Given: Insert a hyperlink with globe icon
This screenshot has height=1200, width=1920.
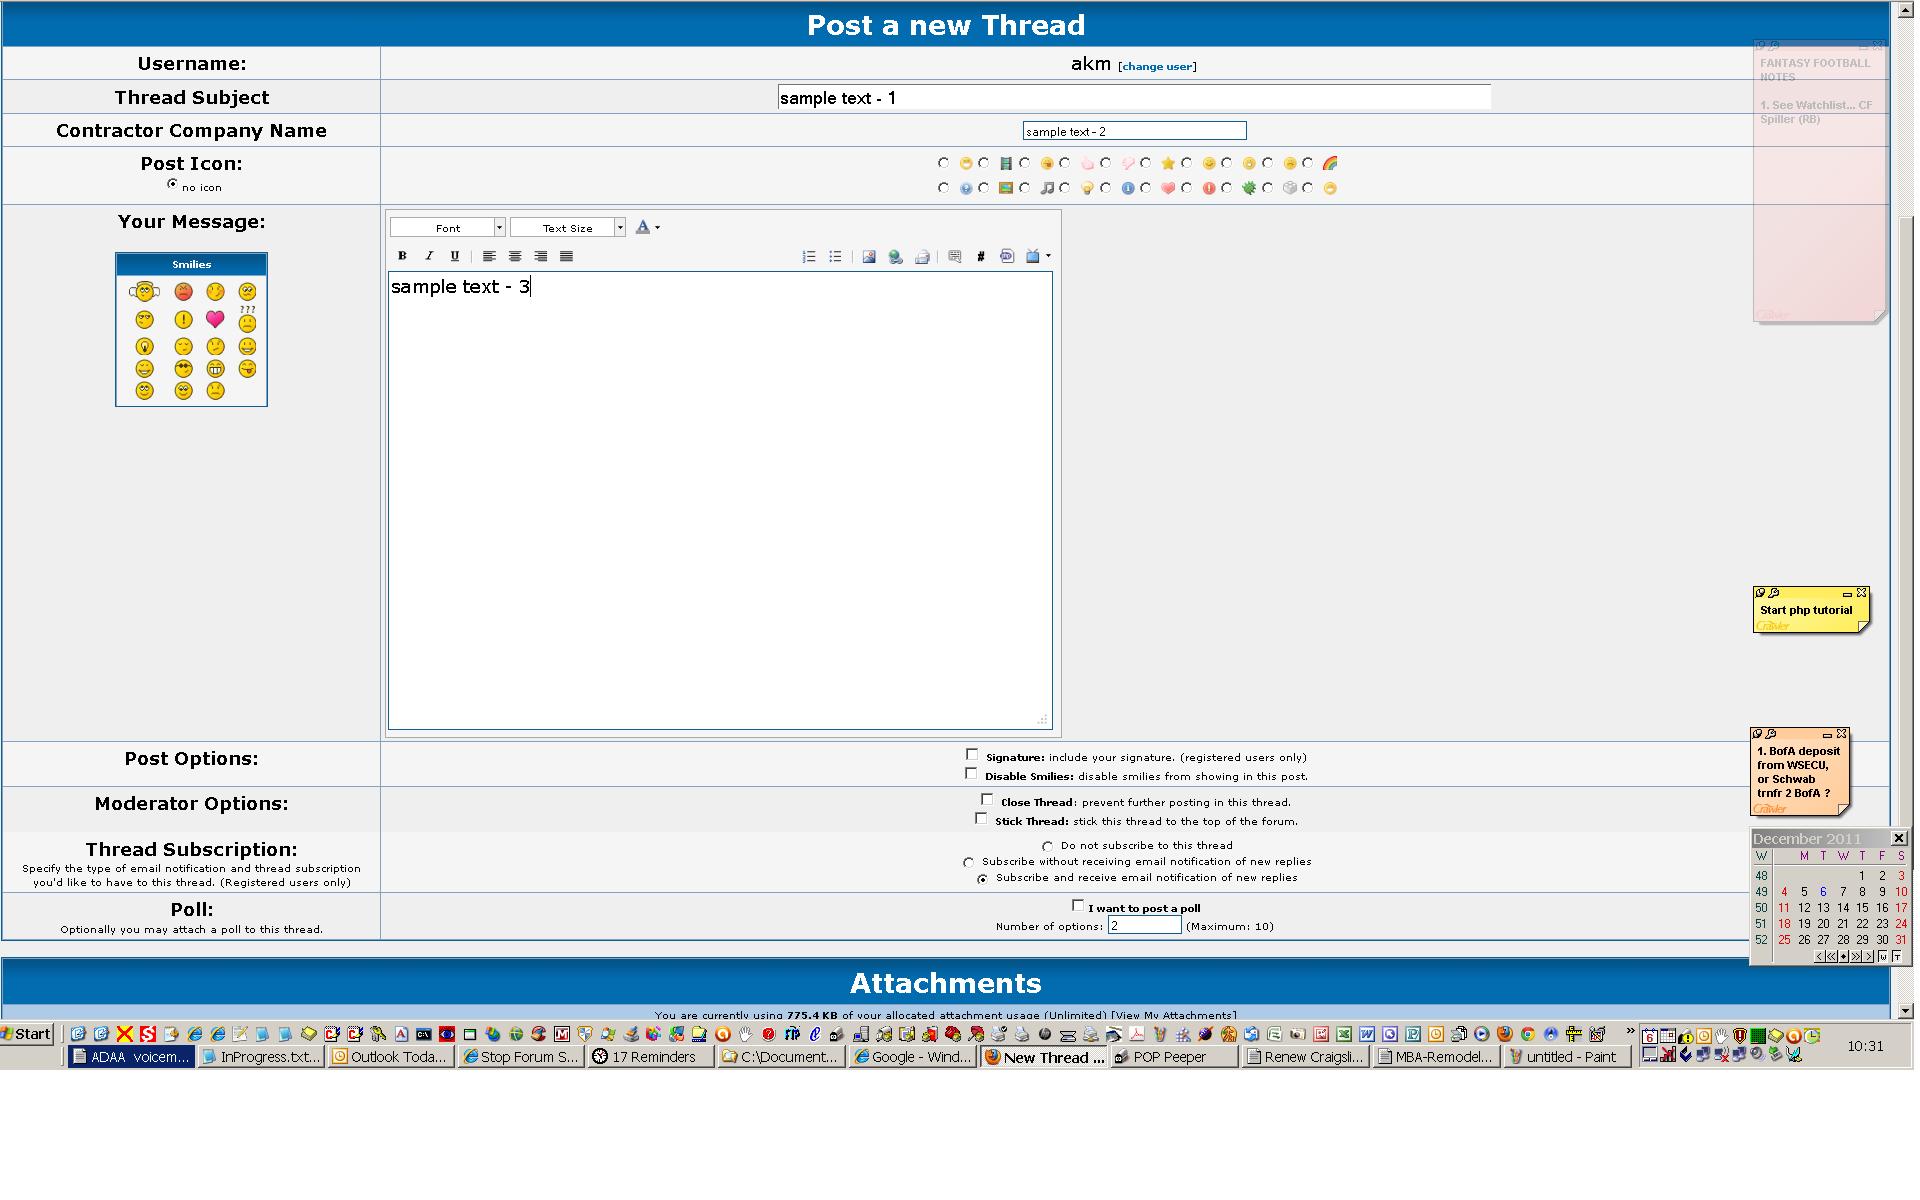Looking at the screenshot, I should [x=895, y=257].
